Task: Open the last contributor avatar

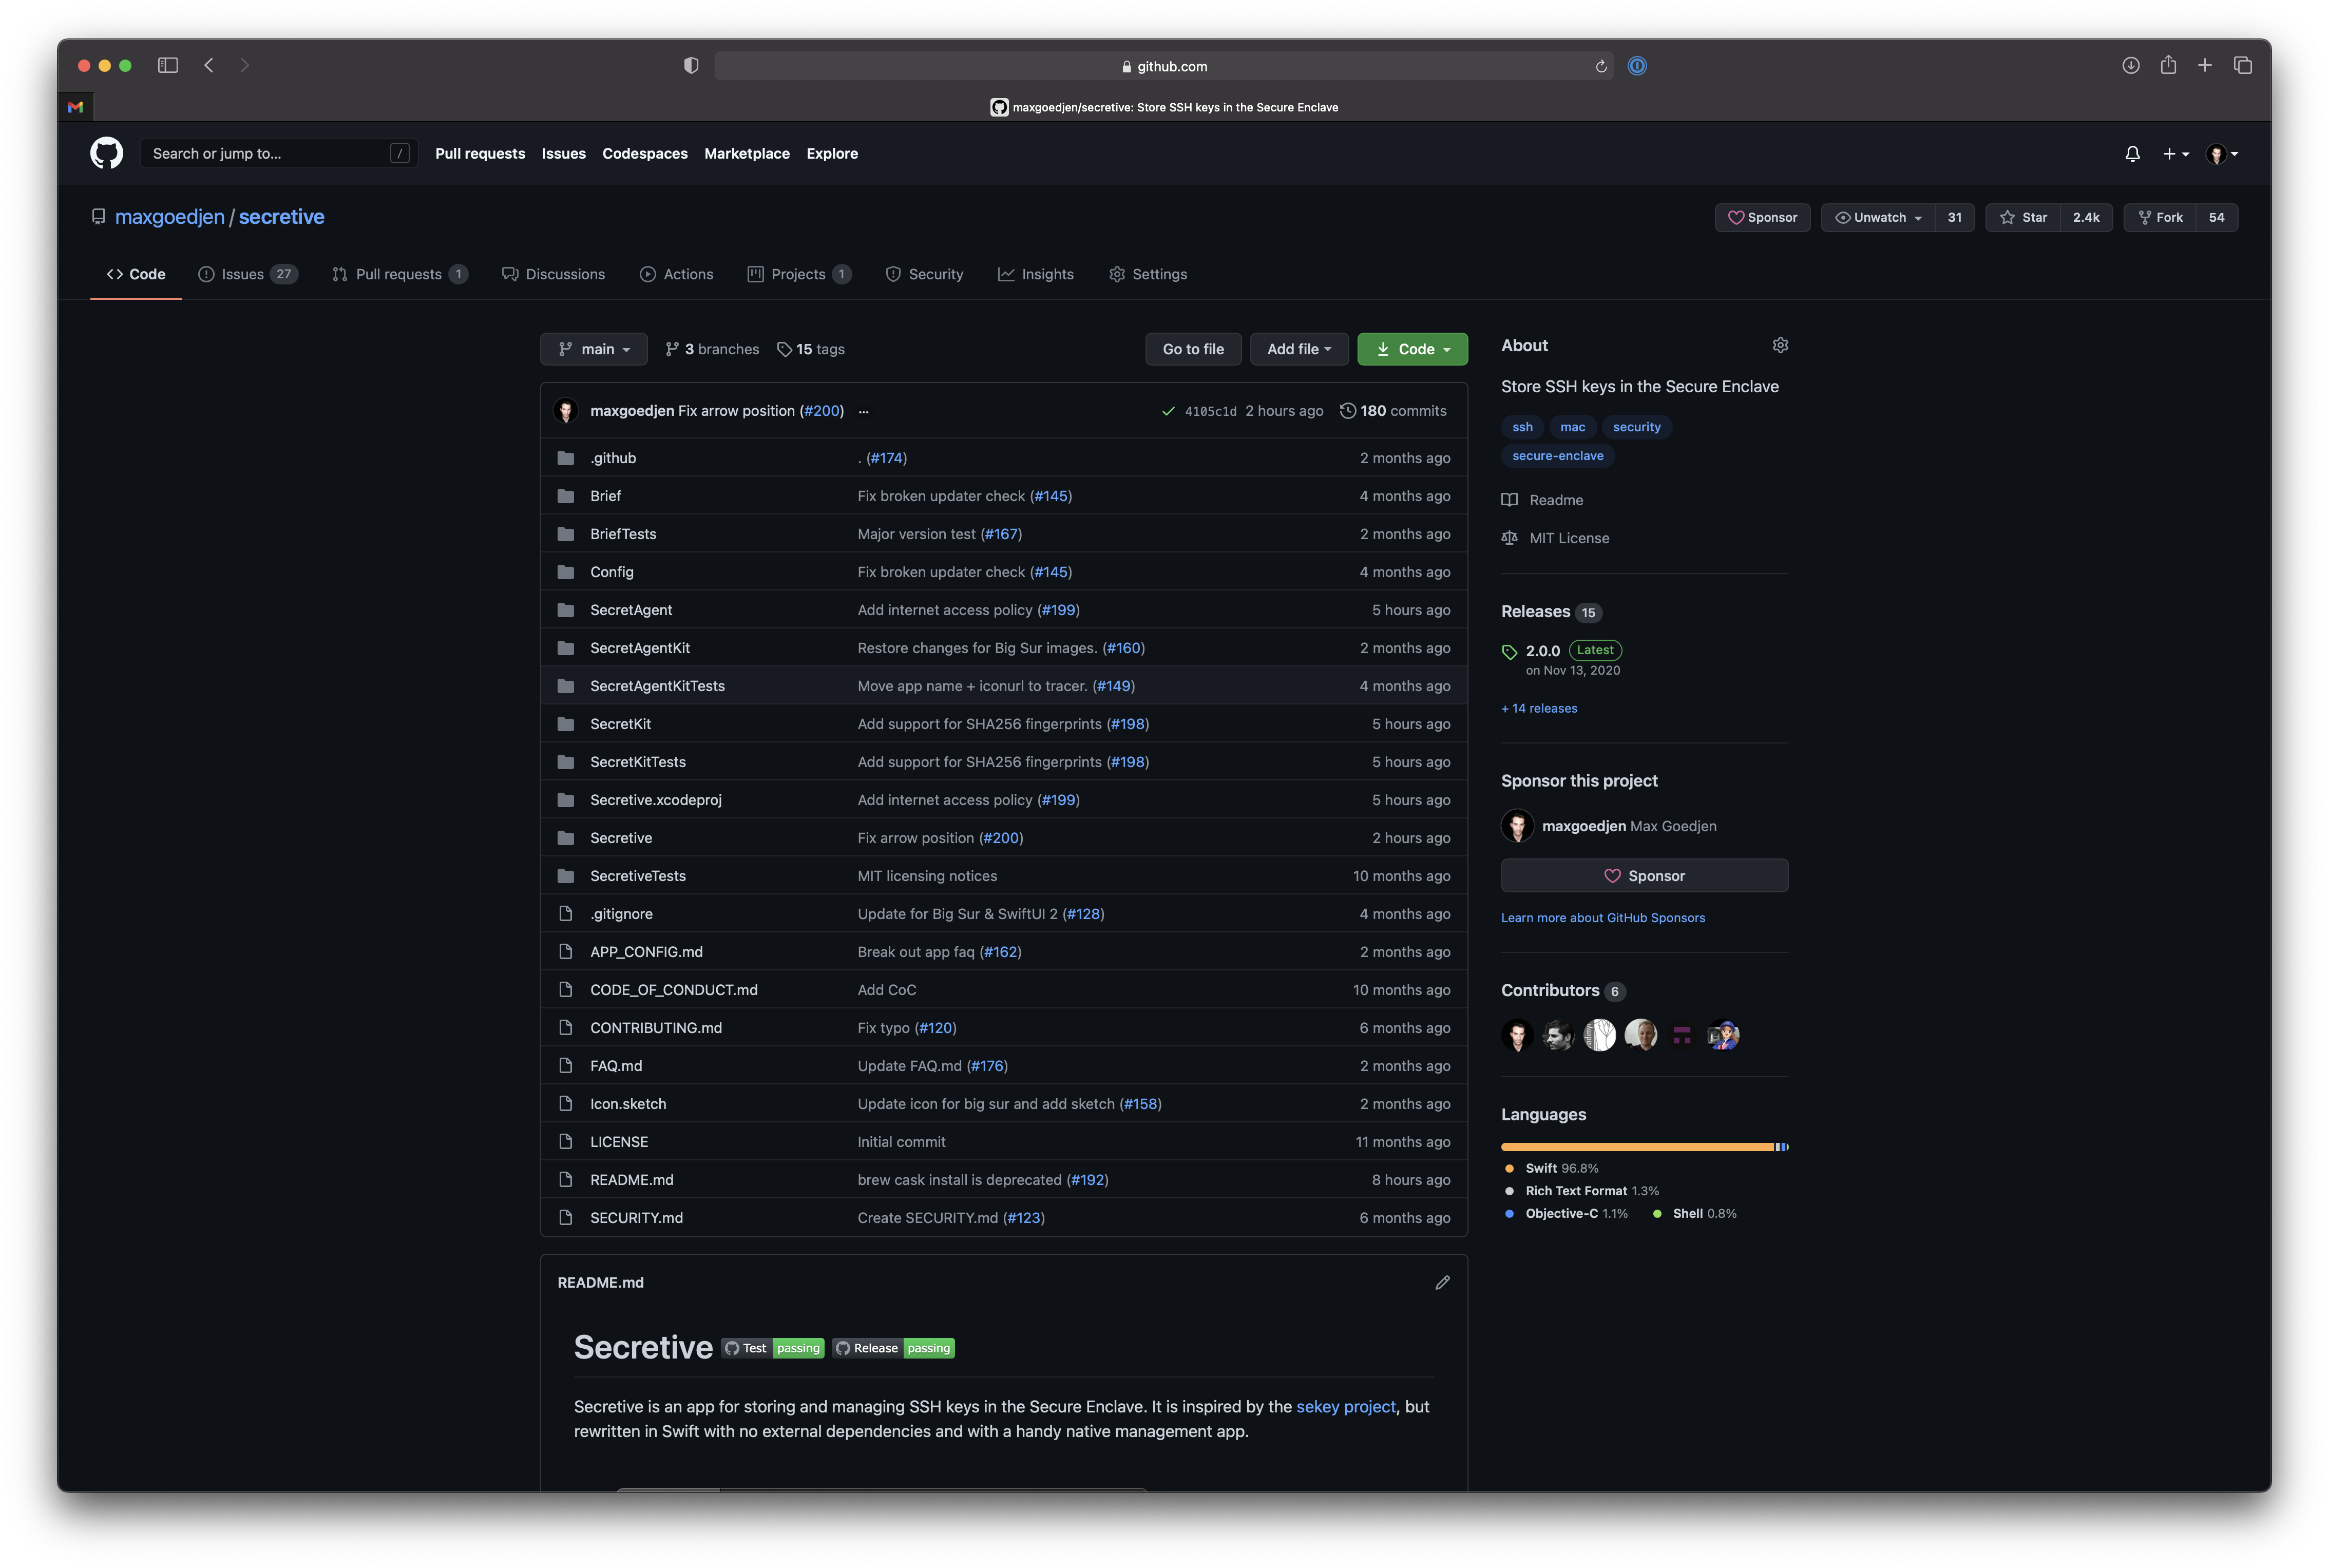Action: tap(1723, 1035)
